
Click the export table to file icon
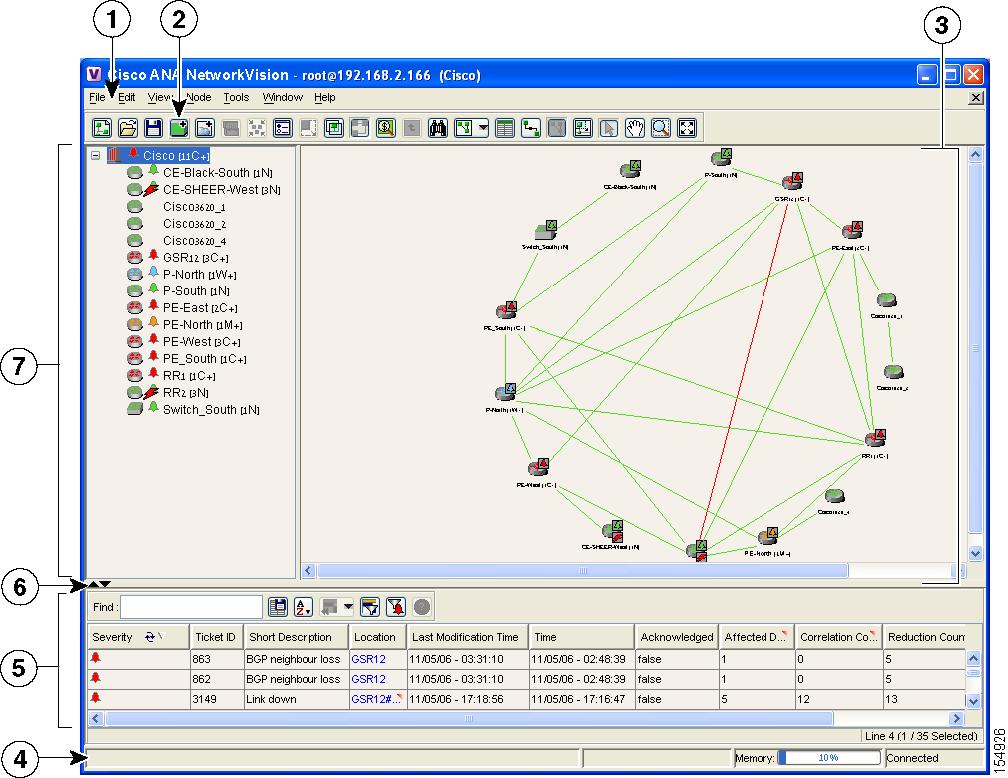[x=278, y=607]
